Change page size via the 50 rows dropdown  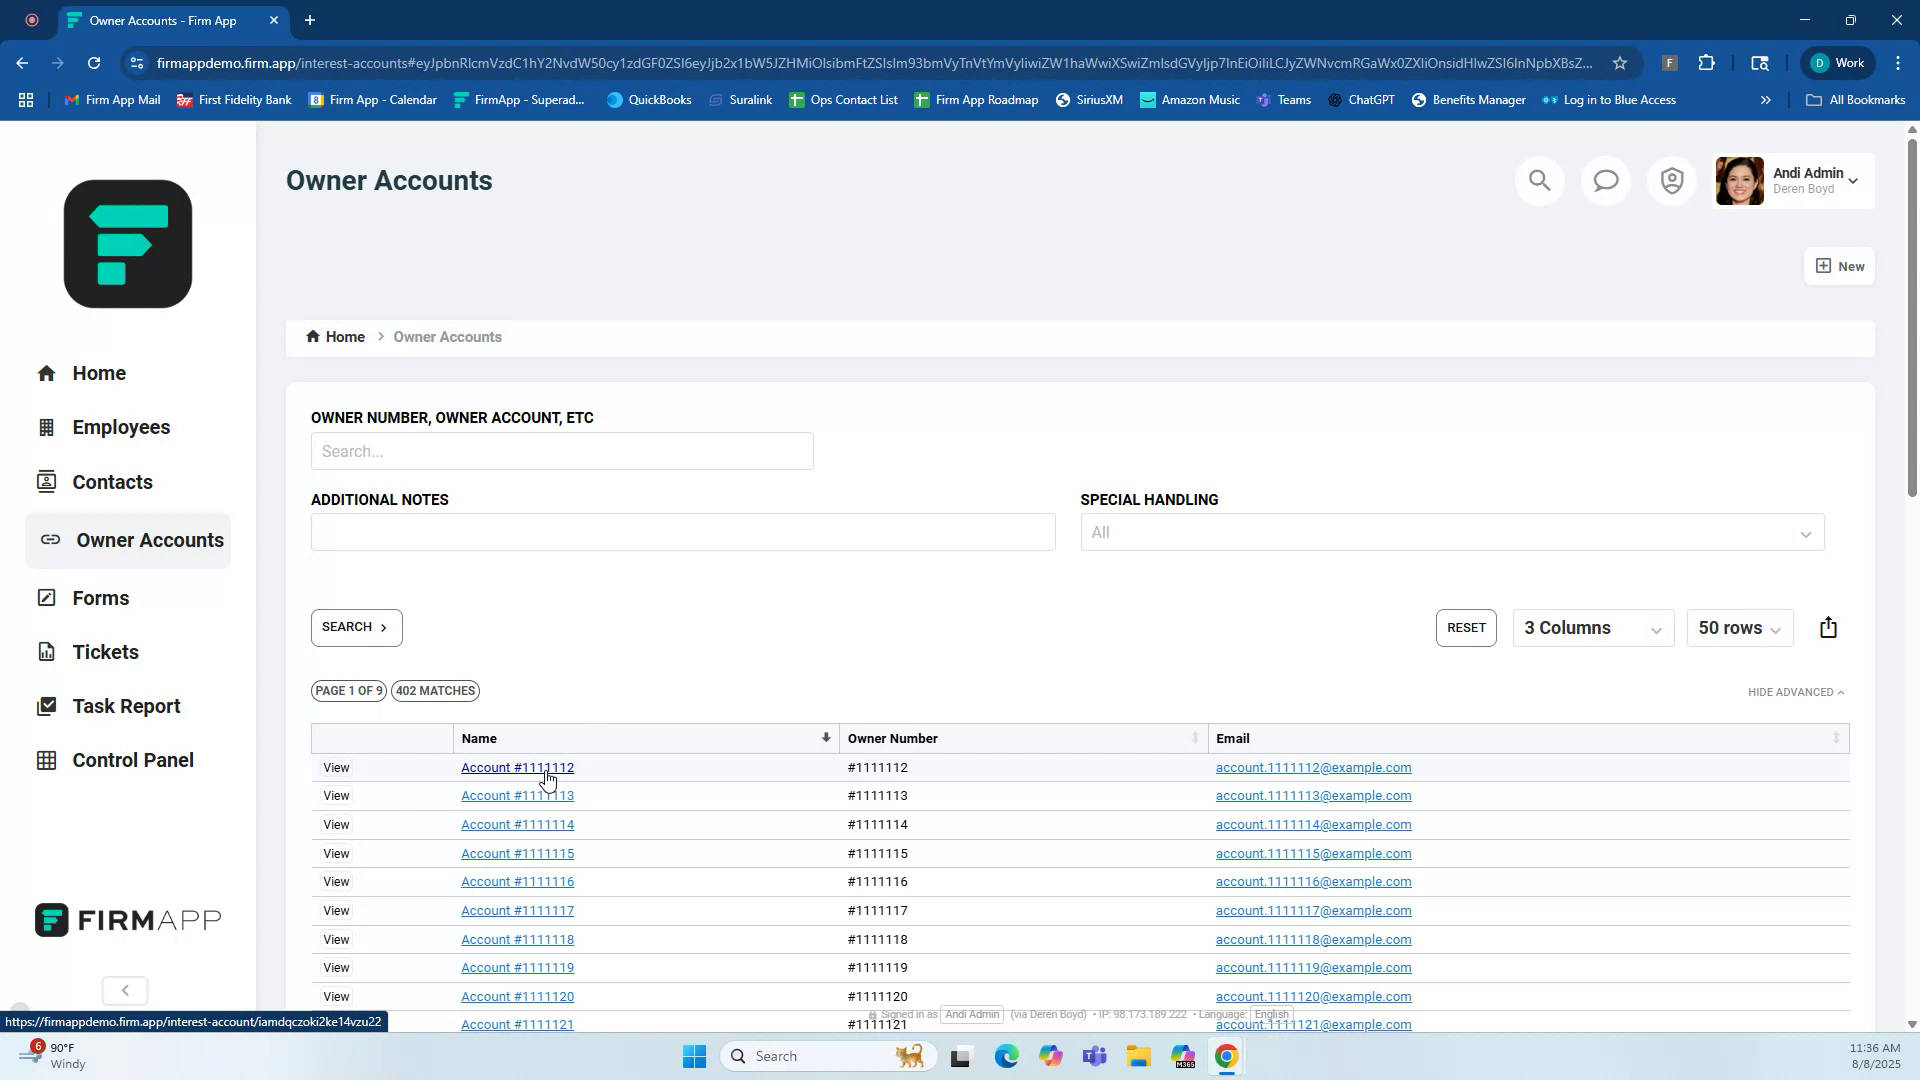(1738, 628)
